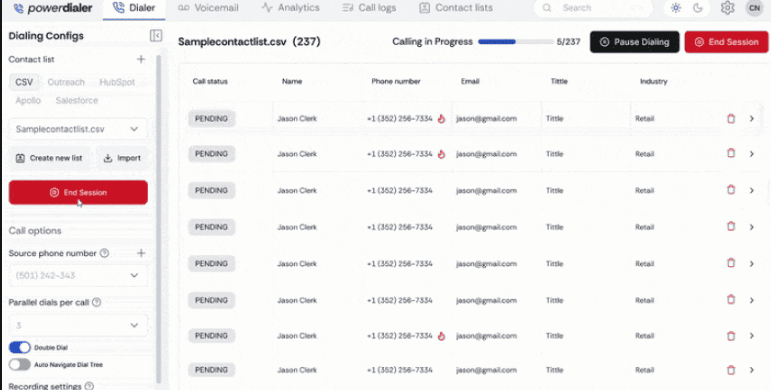
Task: Enable Auto Navigate Dial Tree switch
Action: tap(20, 365)
